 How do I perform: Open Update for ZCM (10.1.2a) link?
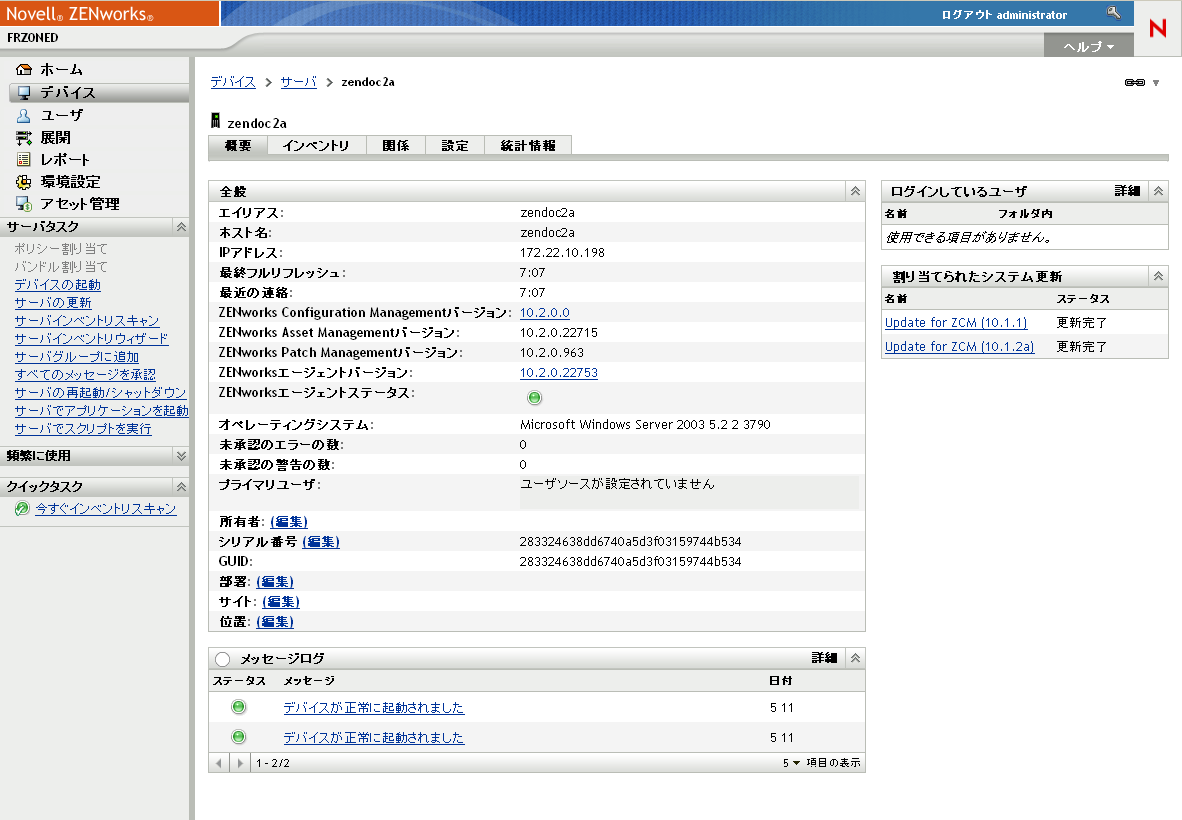pyautogui.click(x=960, y=347)
